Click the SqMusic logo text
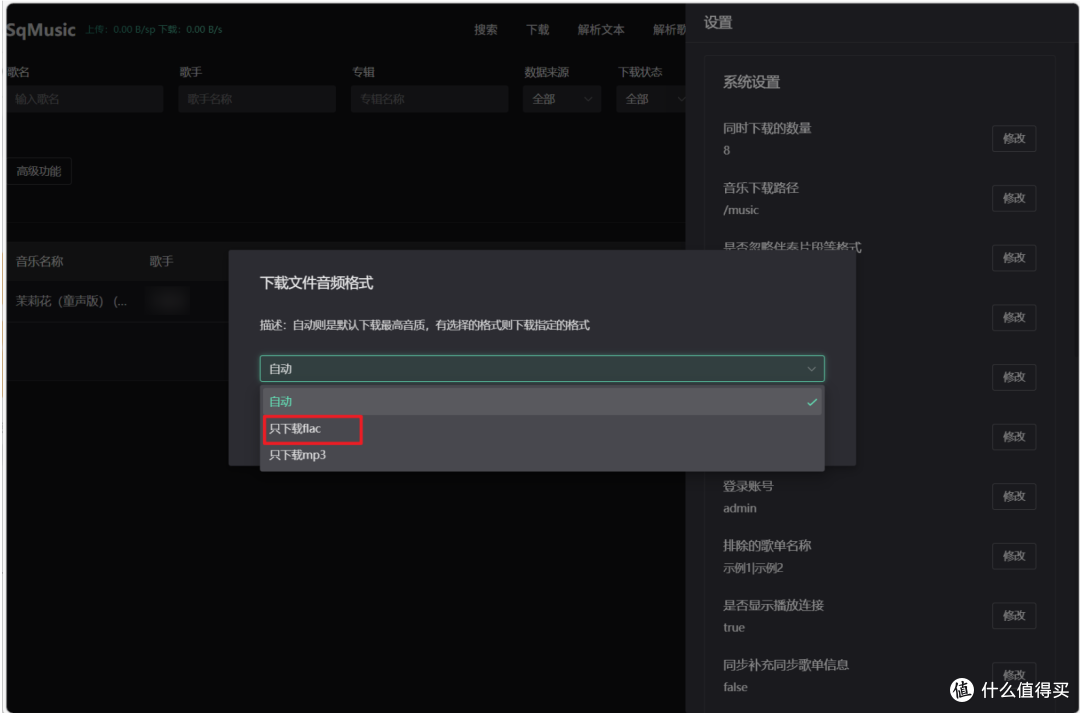Image resolution: width=1080 pixels, height=713 pixels. tap(41, 30)
